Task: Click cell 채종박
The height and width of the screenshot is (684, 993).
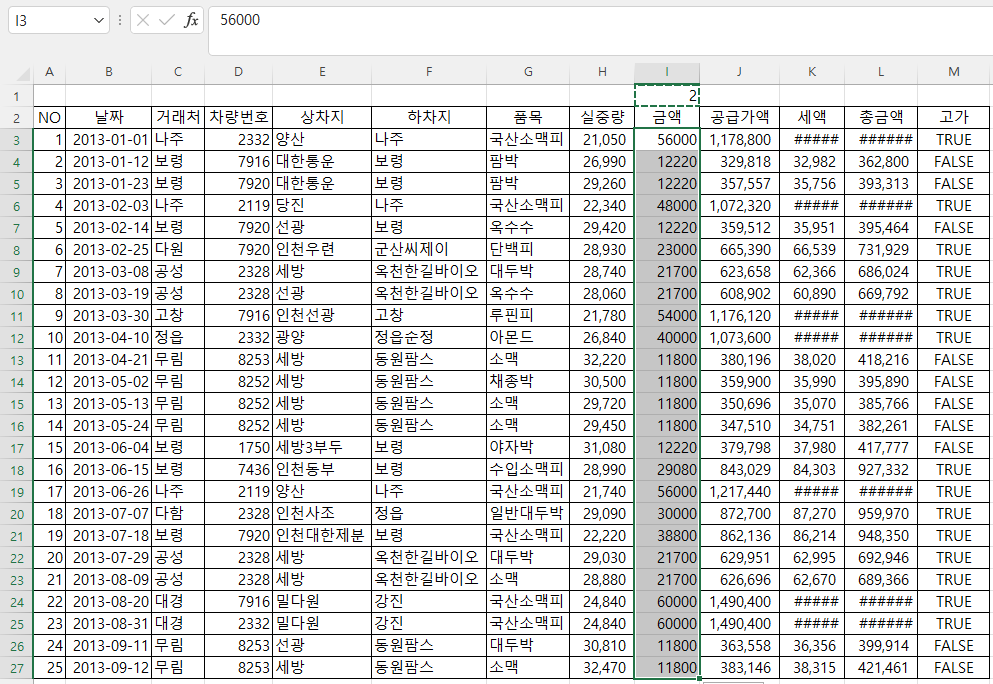Action: [x=528, y=381]
